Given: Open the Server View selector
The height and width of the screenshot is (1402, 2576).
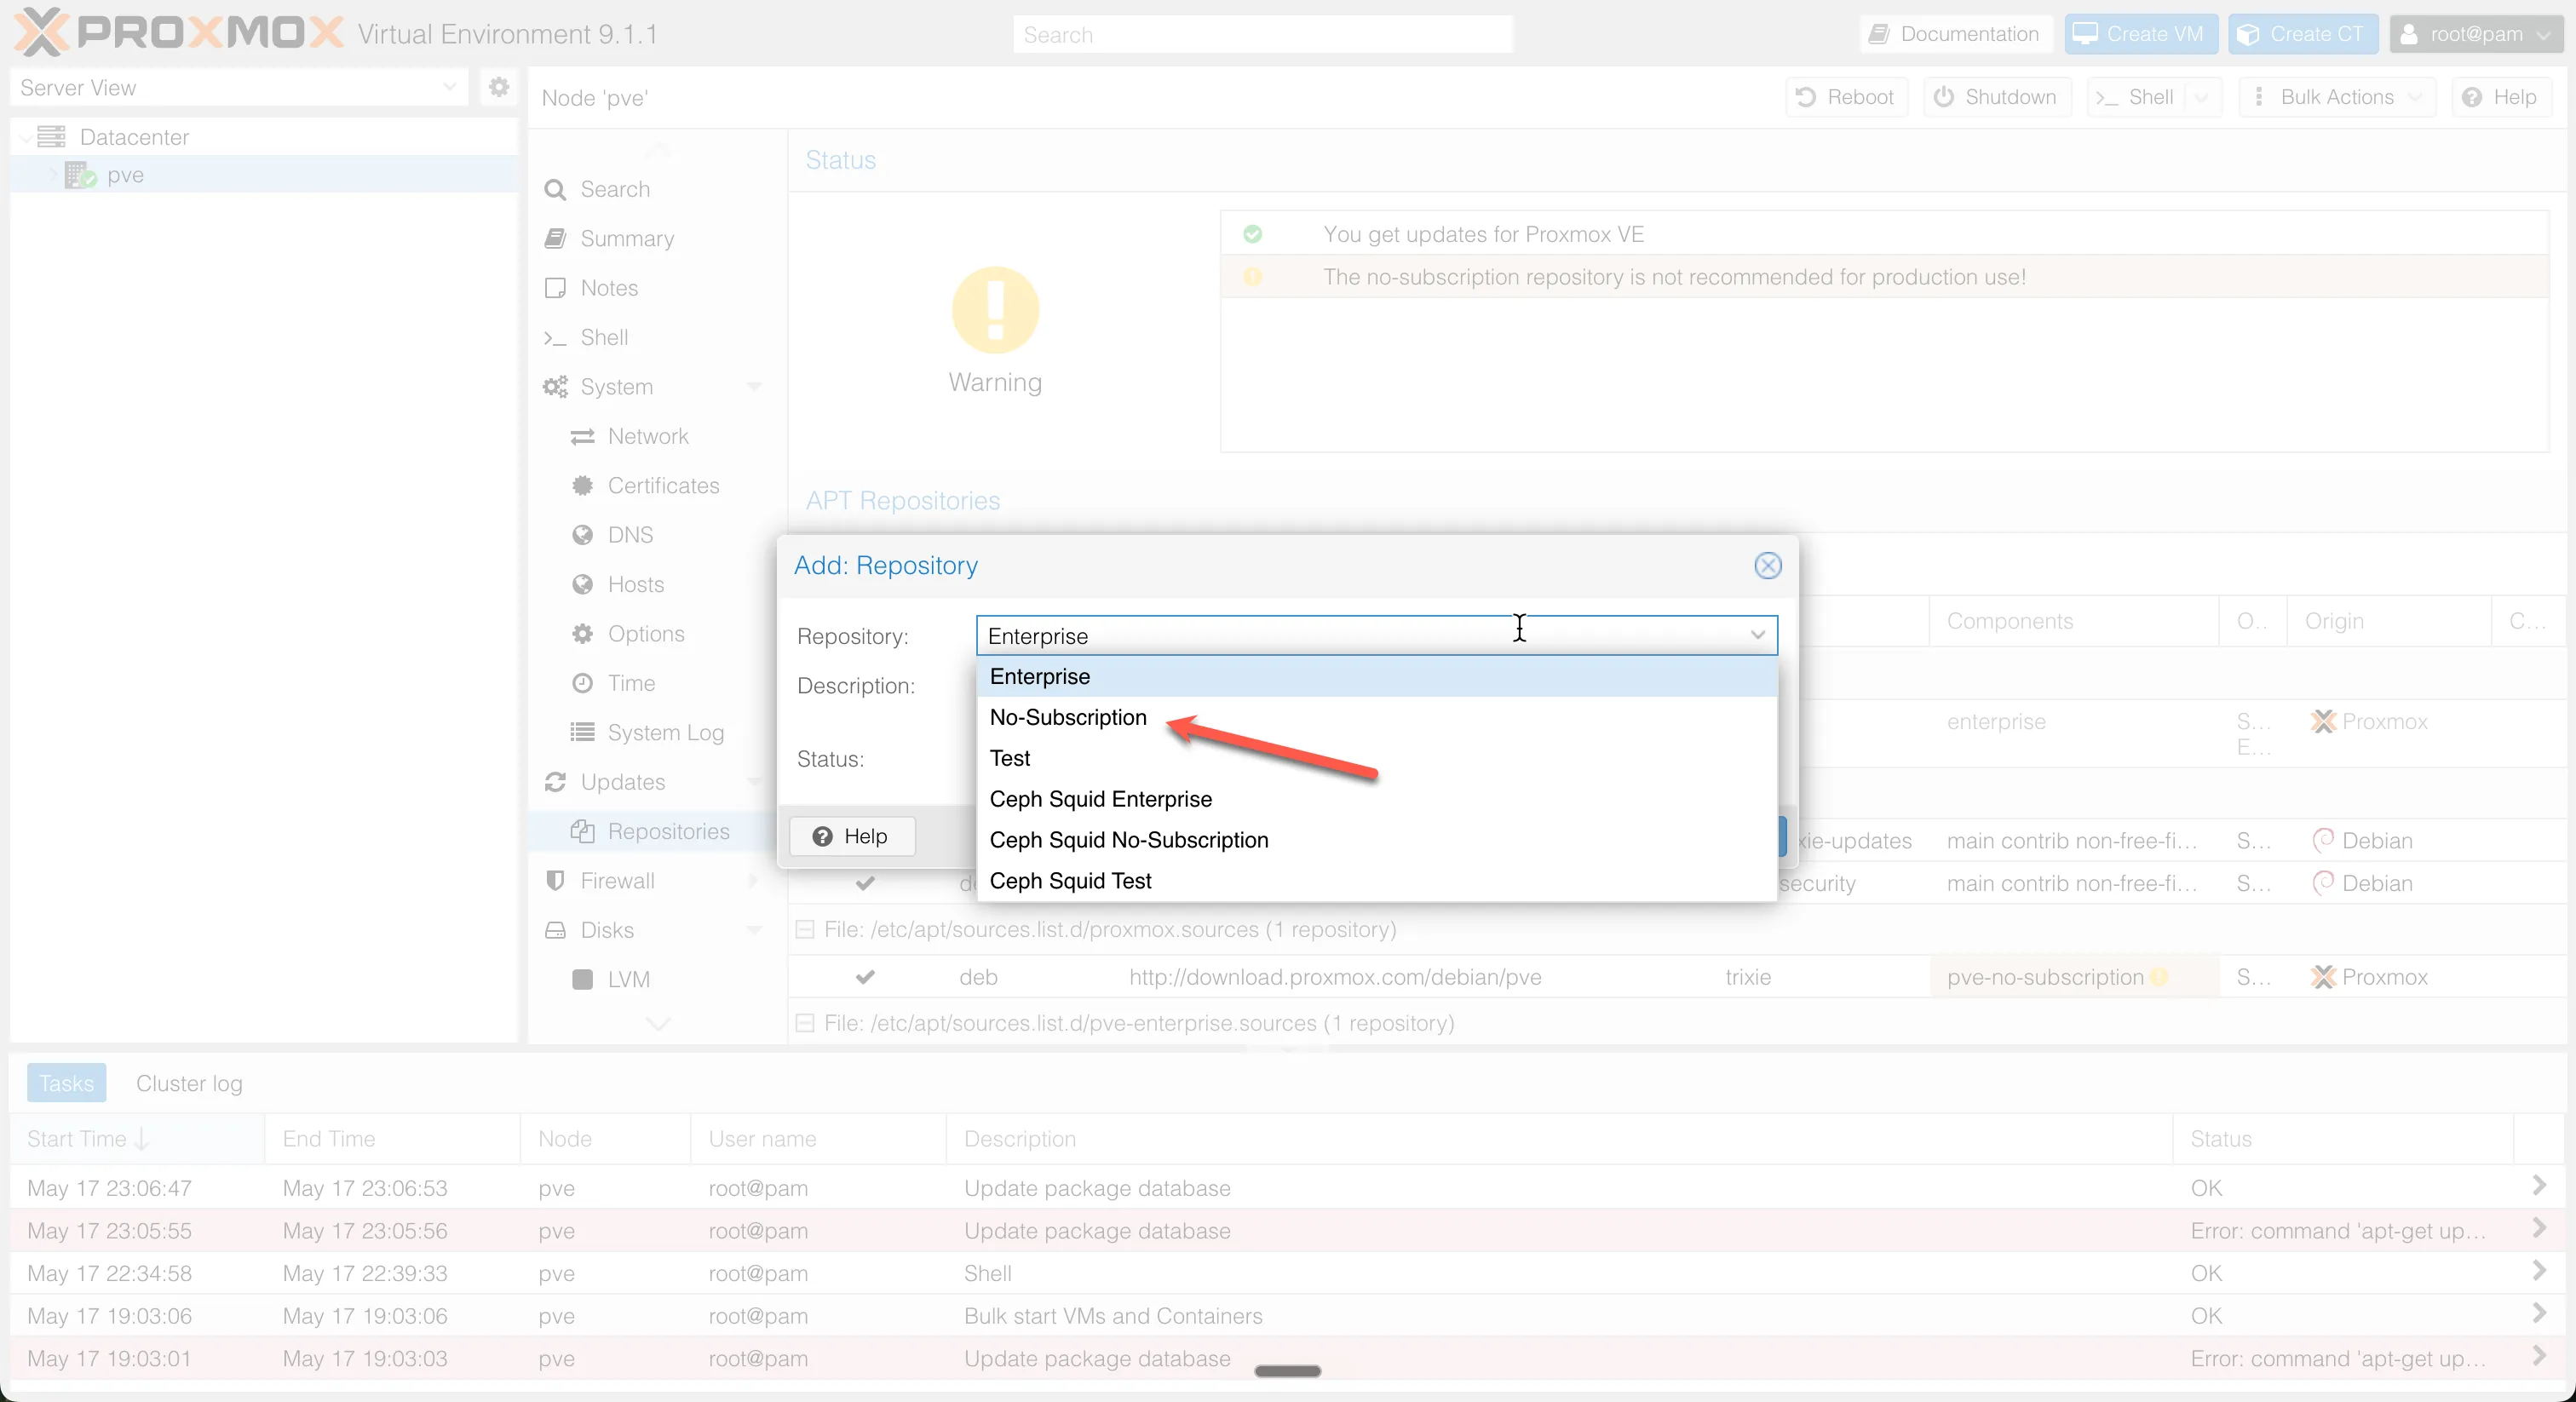Looking at the screenshot, I should pos(238,87).
